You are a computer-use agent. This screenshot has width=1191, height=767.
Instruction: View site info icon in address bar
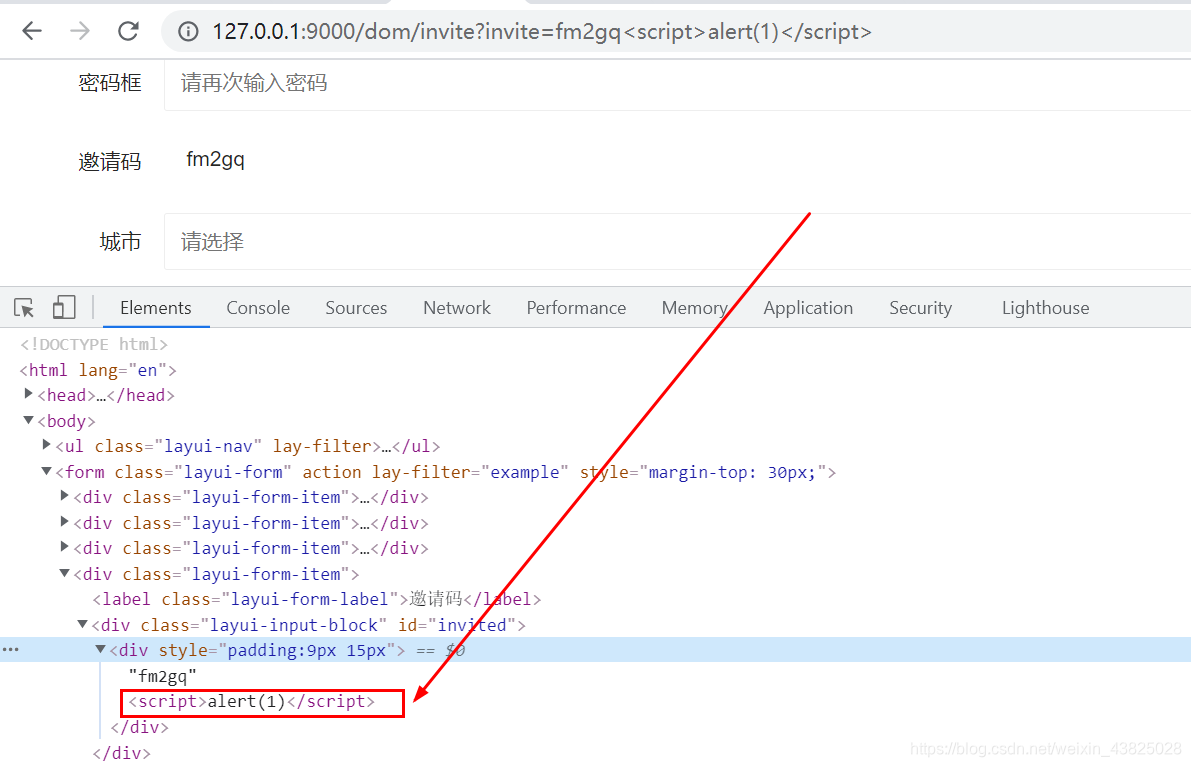point(188,31)
